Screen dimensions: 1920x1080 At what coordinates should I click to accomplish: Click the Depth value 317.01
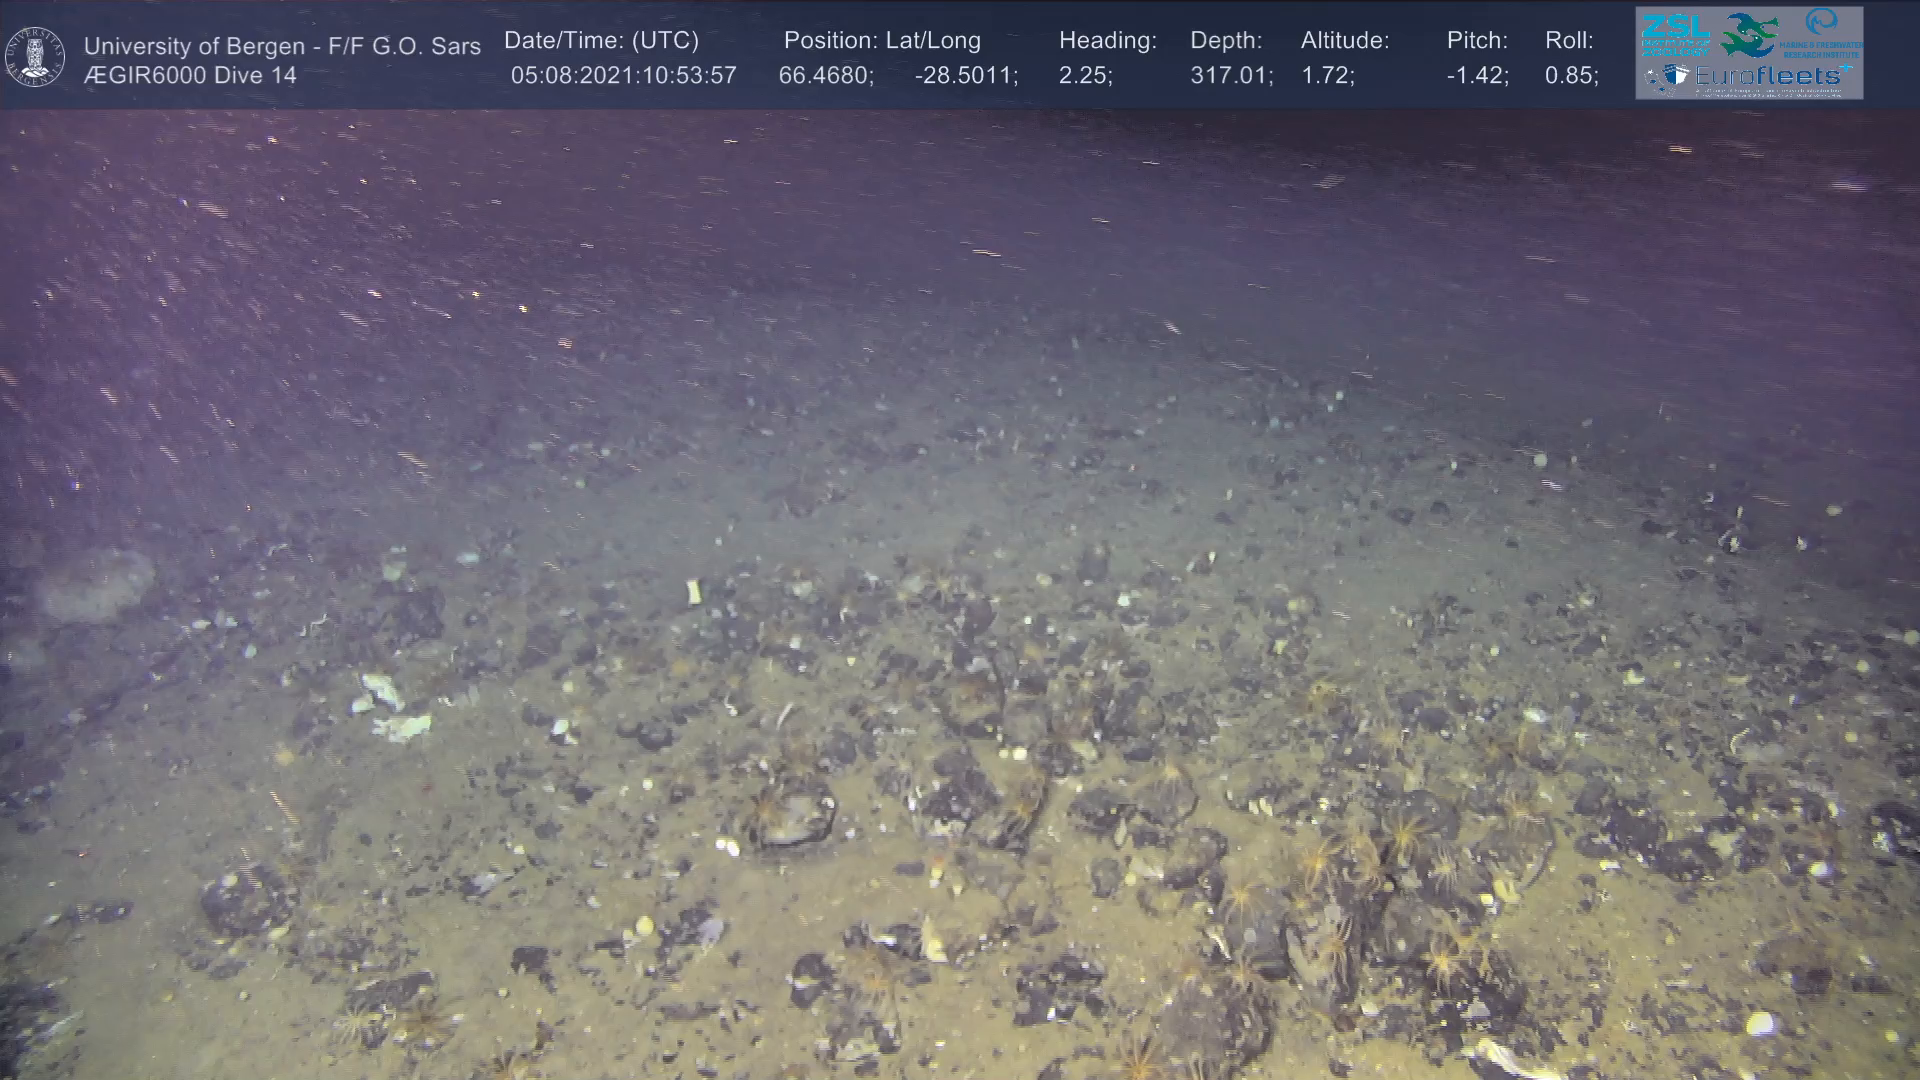1231,76
